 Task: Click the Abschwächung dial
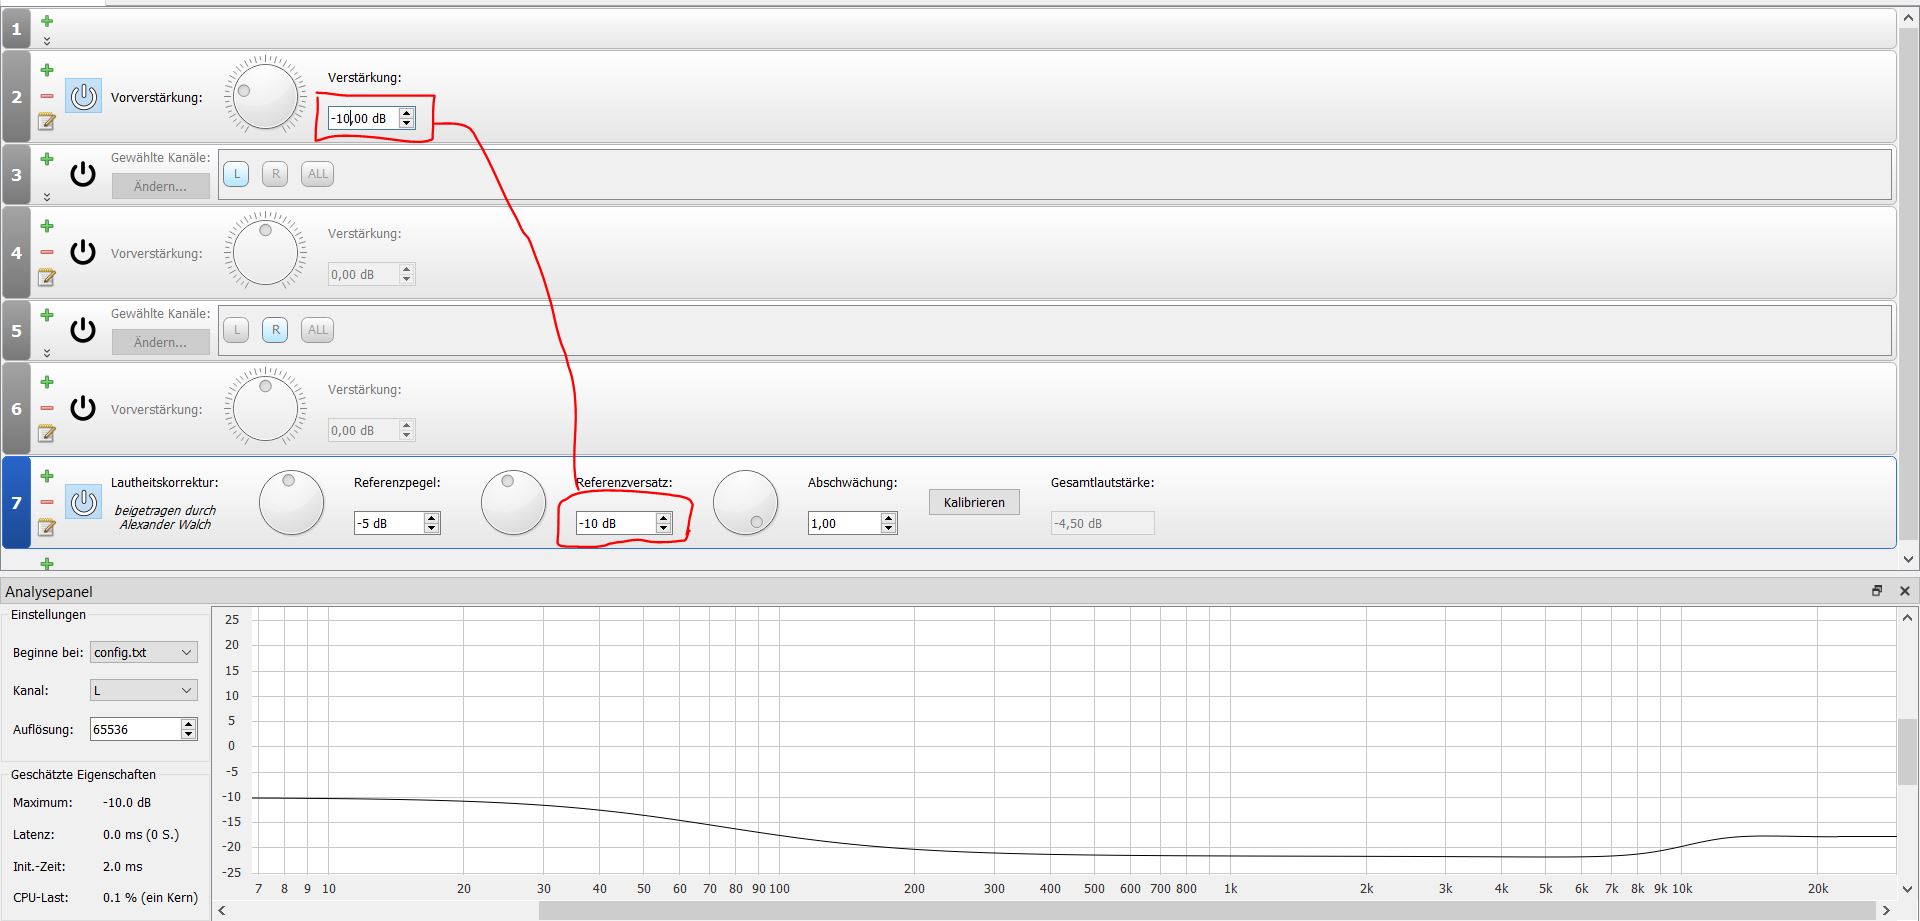[x=746, y=502]
